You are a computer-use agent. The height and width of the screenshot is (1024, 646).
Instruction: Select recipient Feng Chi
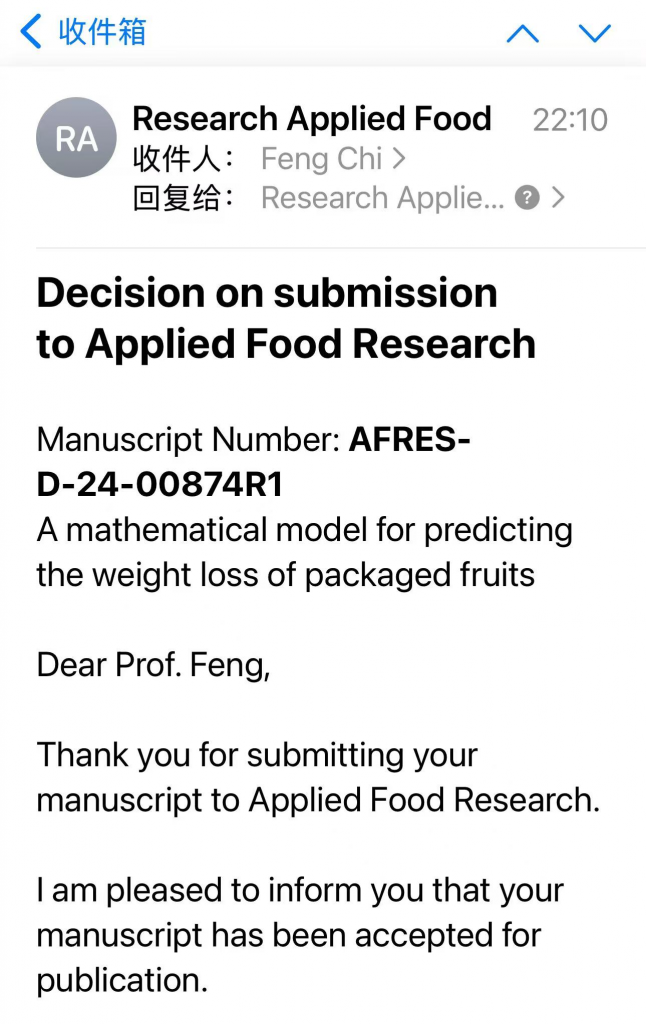pyautogui.click(x=321, y=159)
